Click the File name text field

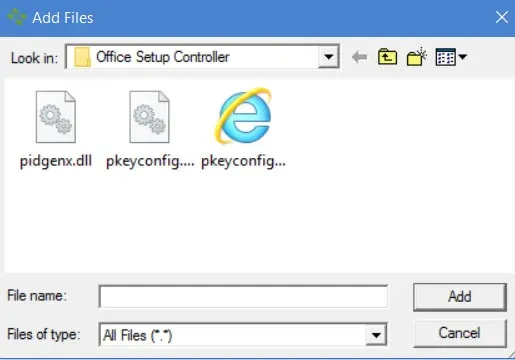click(x=243, y=296)
